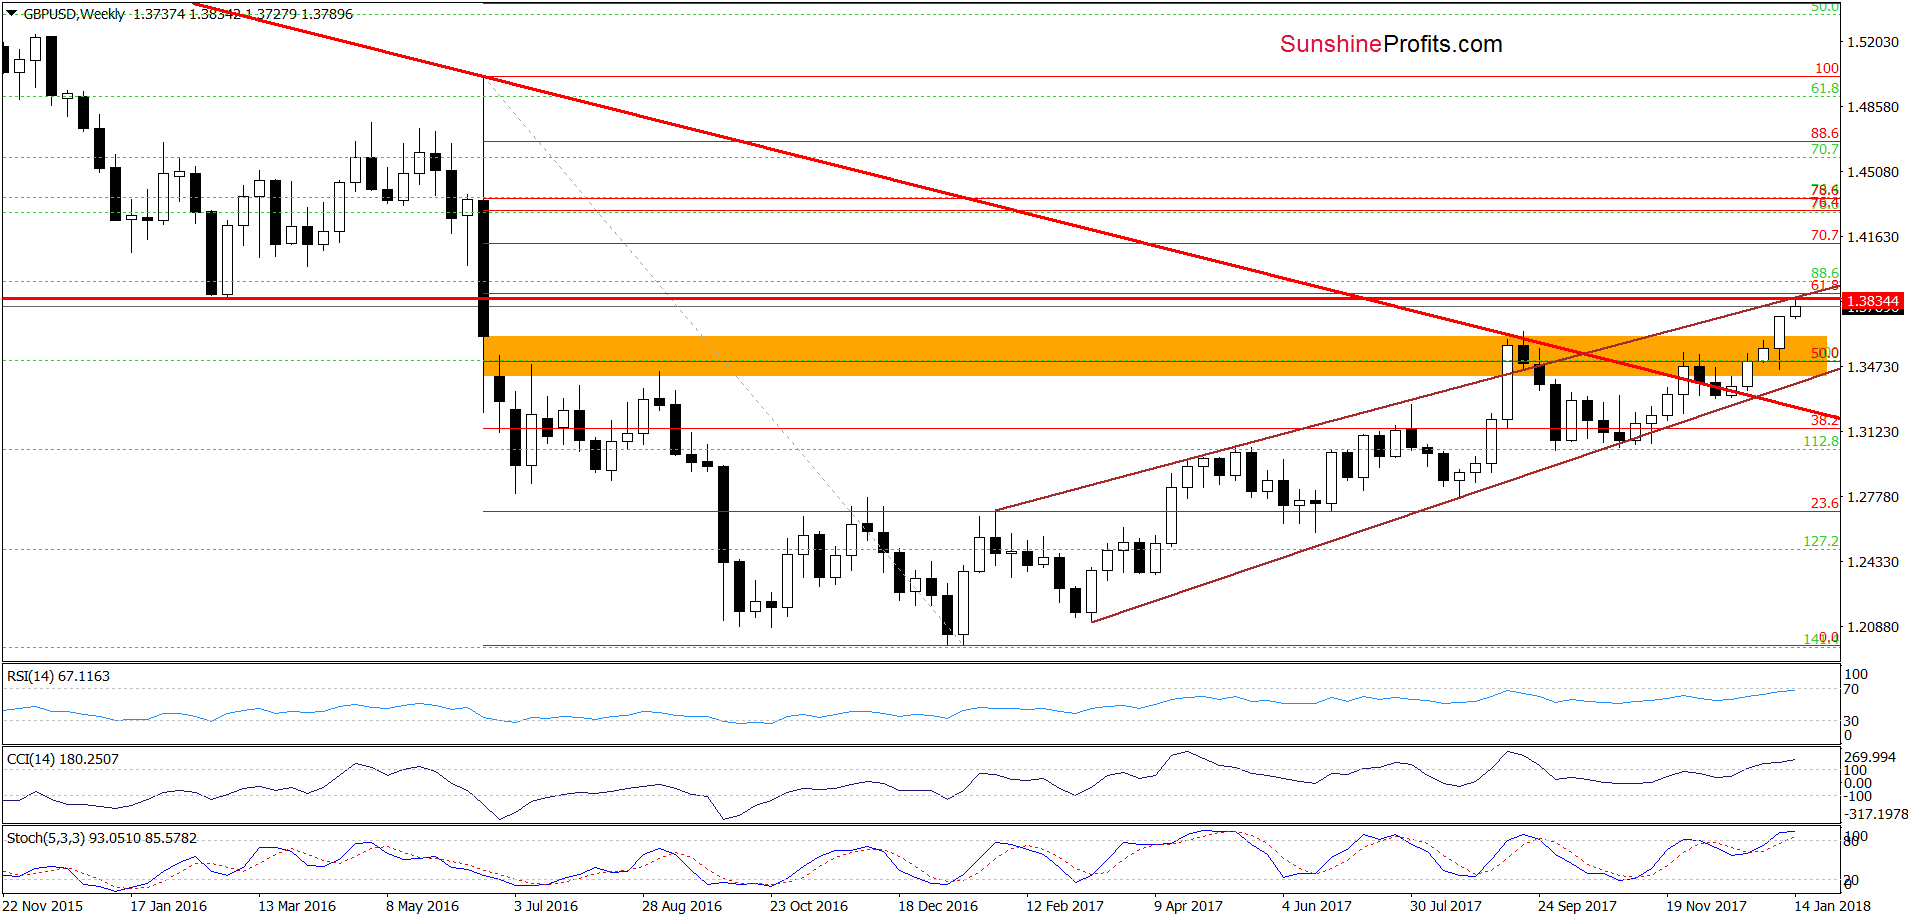Viewport: 1908px width, 920px height.
Task: Select the GBPUSD,Weekly chart title text
Action: (x=74, y=14)
